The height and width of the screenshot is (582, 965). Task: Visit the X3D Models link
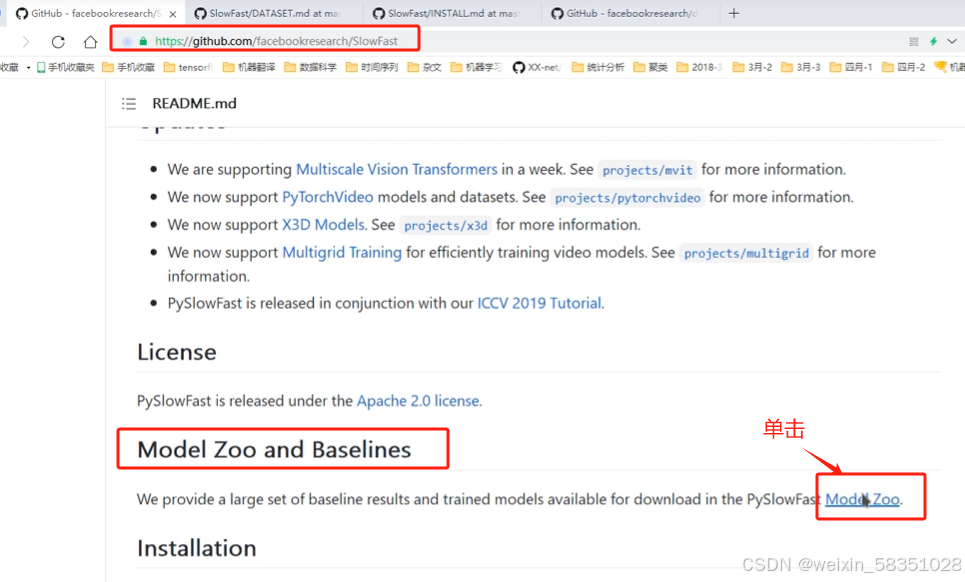click(324, 225)
